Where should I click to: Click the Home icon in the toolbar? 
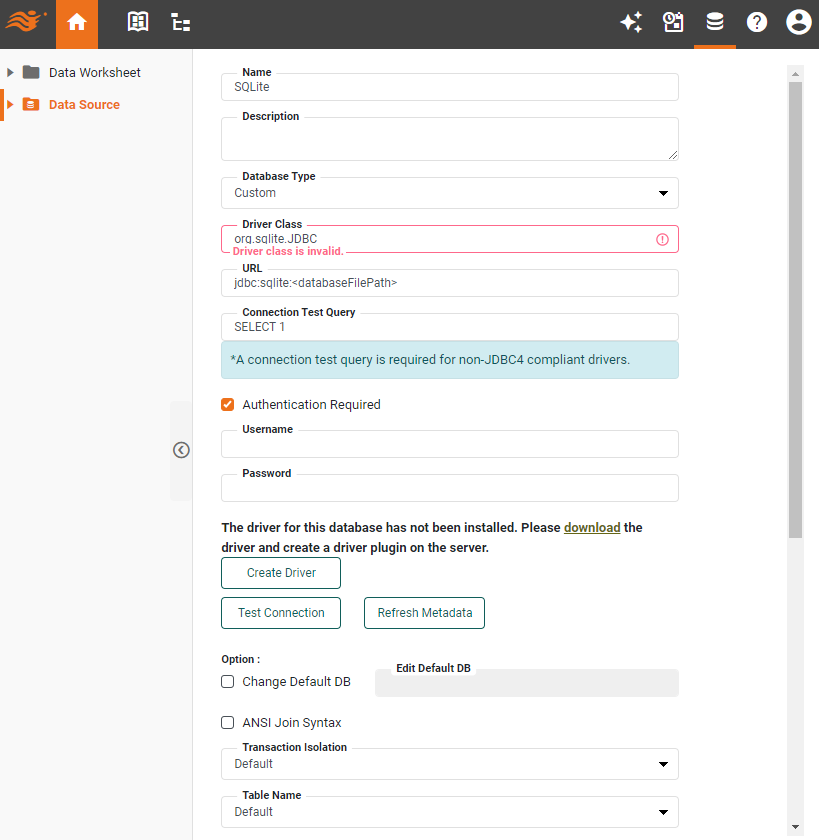pyautogui.click(x=76, y=21)
